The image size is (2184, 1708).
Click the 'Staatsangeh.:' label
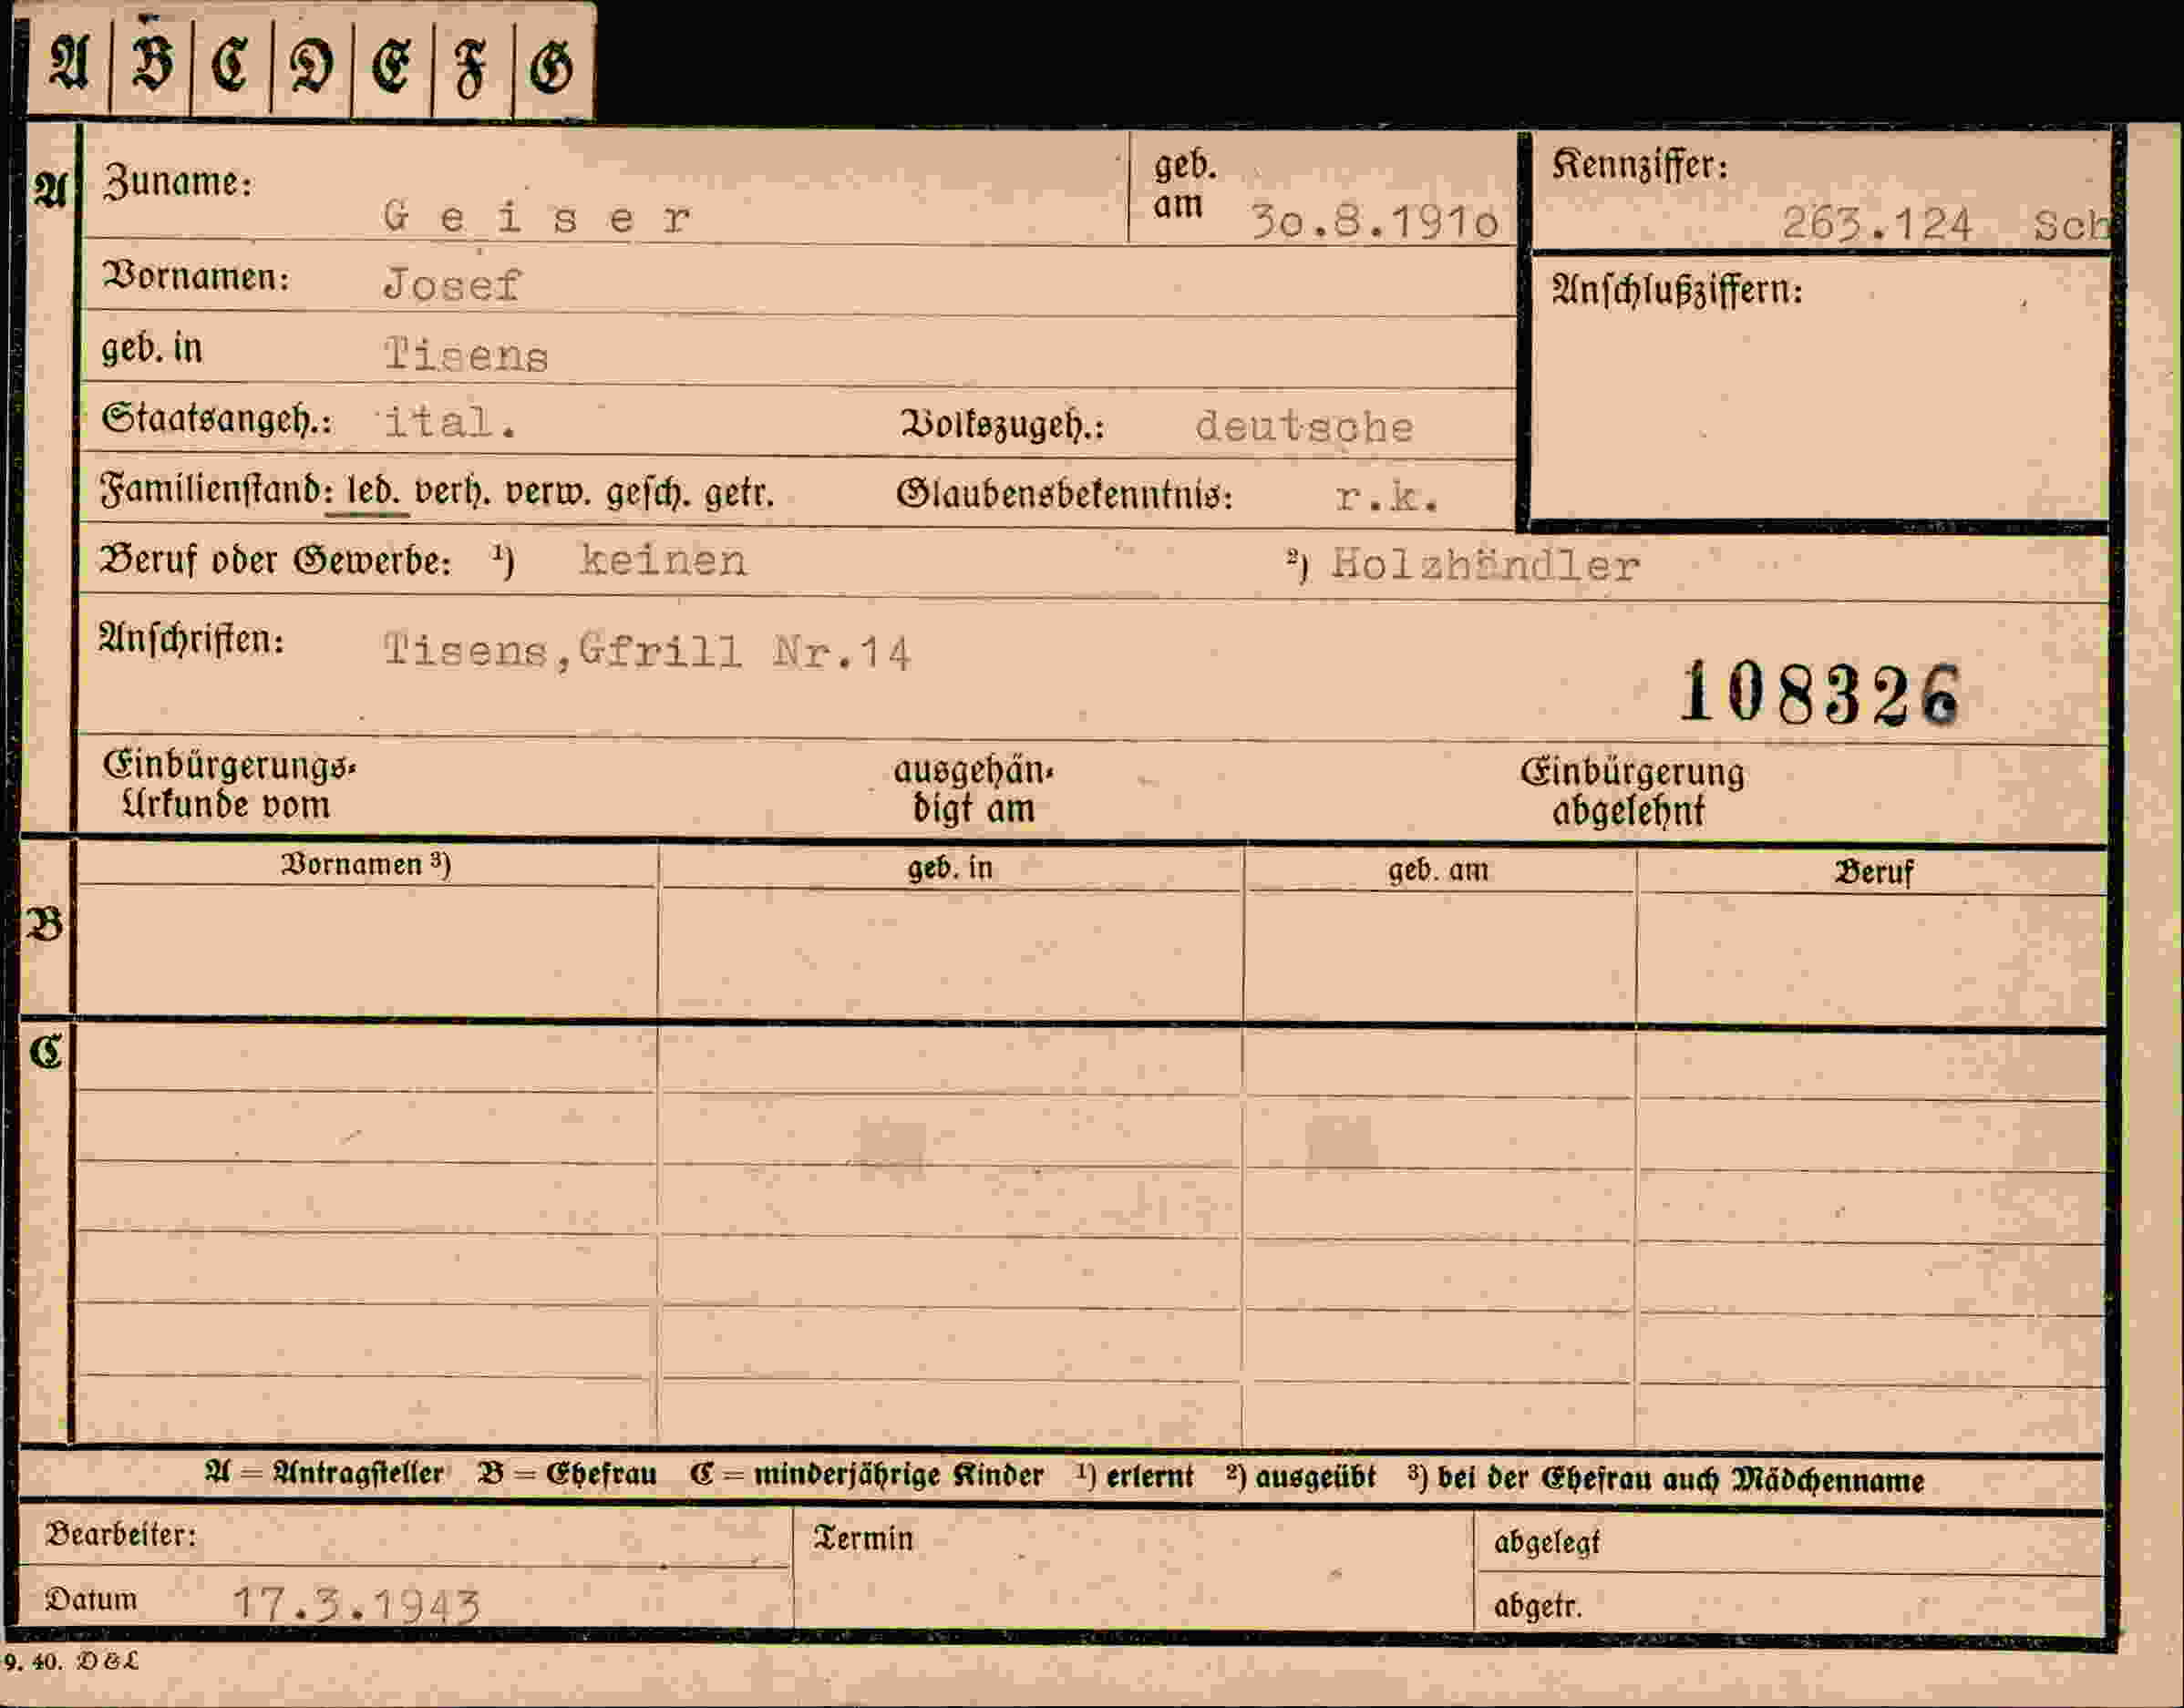[216, 418]
